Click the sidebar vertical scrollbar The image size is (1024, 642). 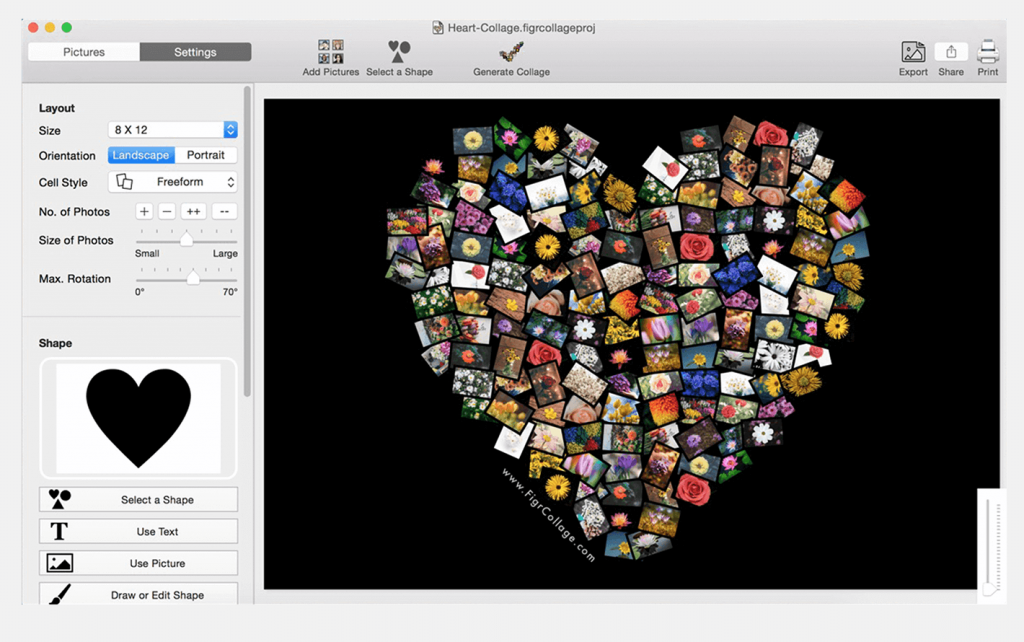pyautogui.click(x=247, y=242)
